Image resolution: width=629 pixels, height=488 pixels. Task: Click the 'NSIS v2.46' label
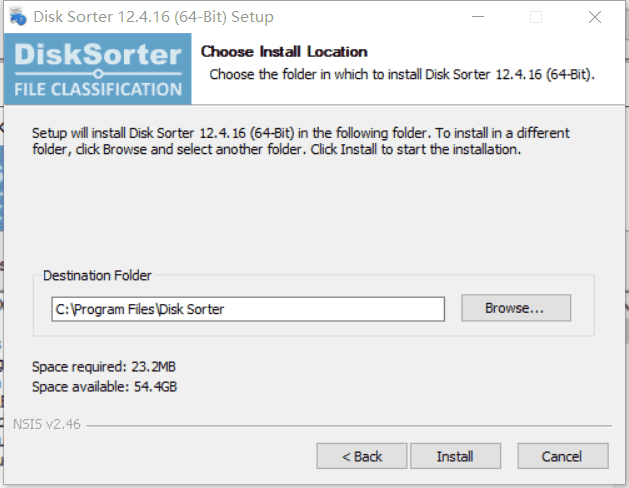point(47,424)
